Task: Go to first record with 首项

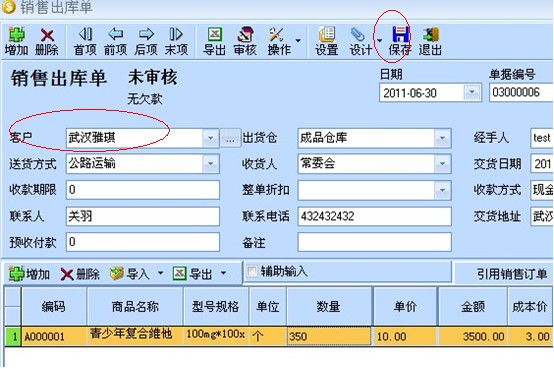Action: [85, 41]
